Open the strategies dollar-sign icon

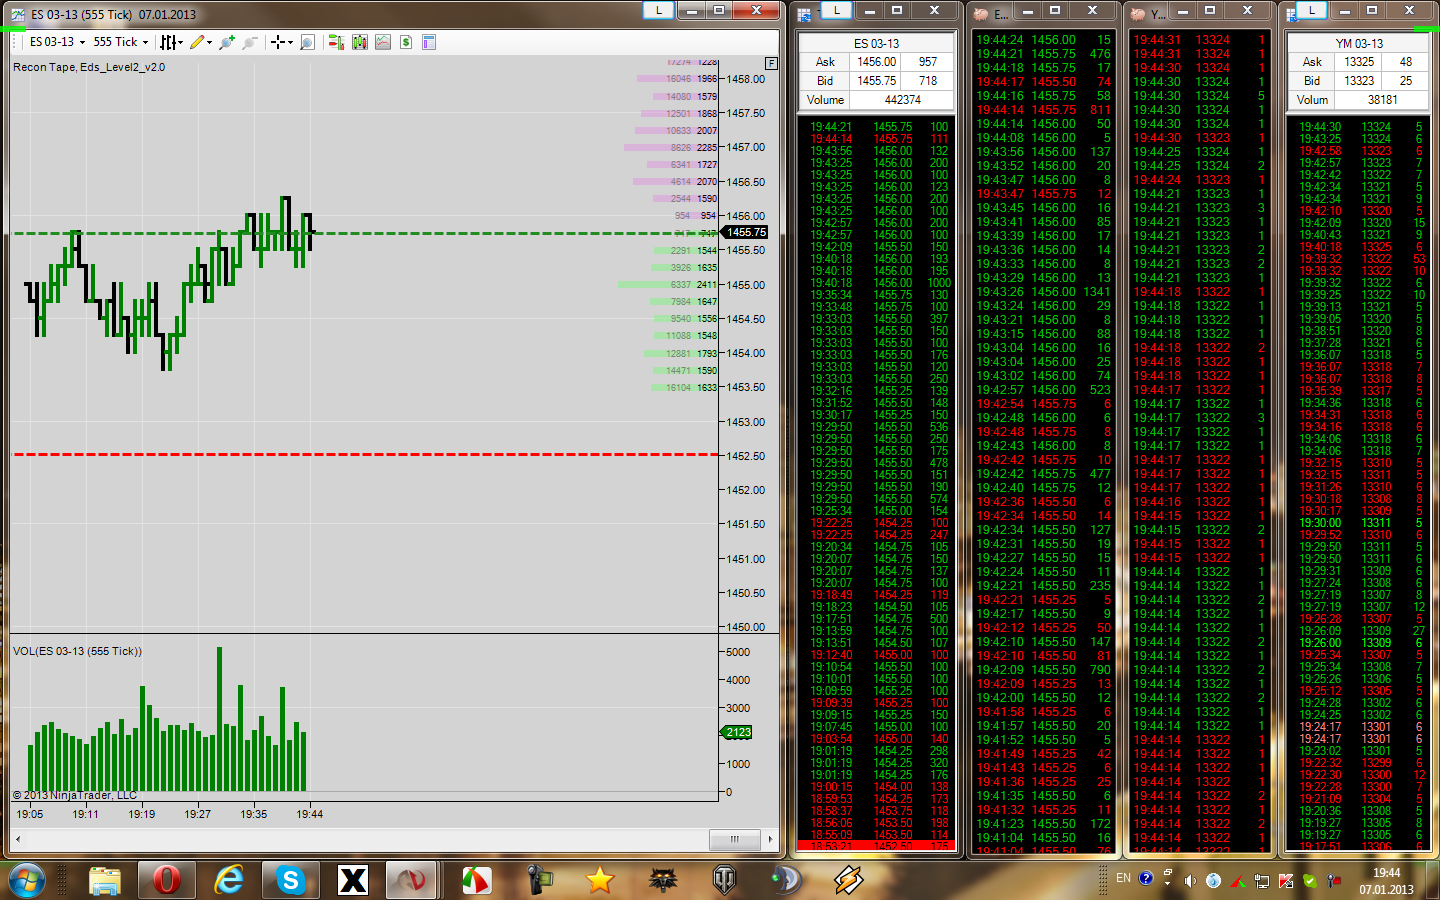coord(406,42)
